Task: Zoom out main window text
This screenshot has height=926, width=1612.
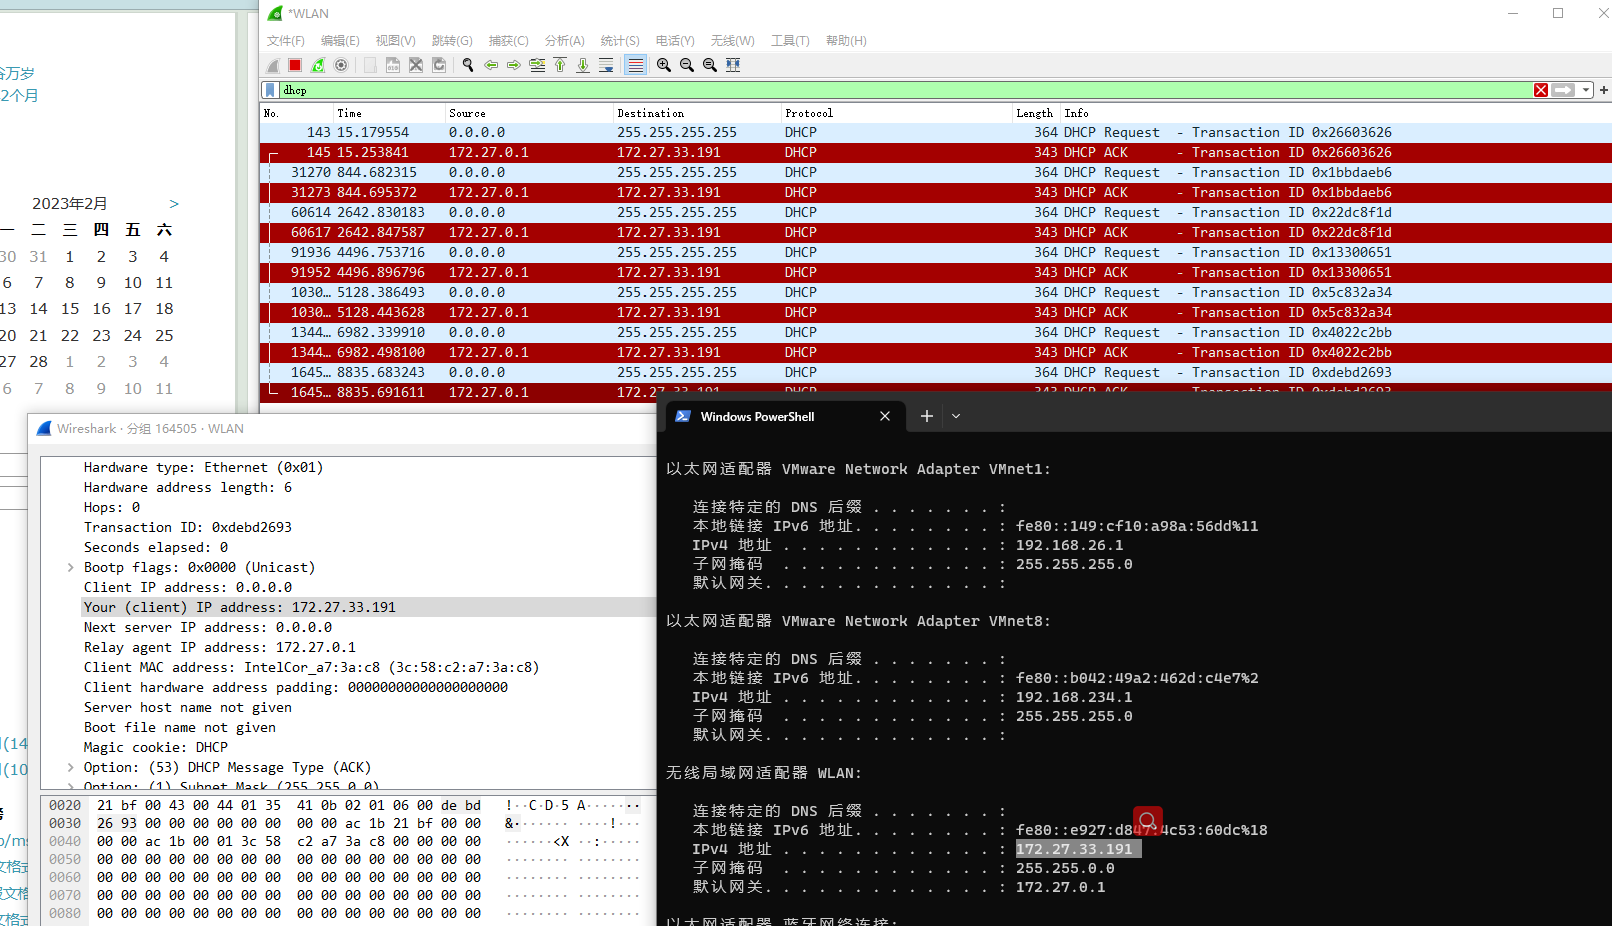Action: (687, 65)
